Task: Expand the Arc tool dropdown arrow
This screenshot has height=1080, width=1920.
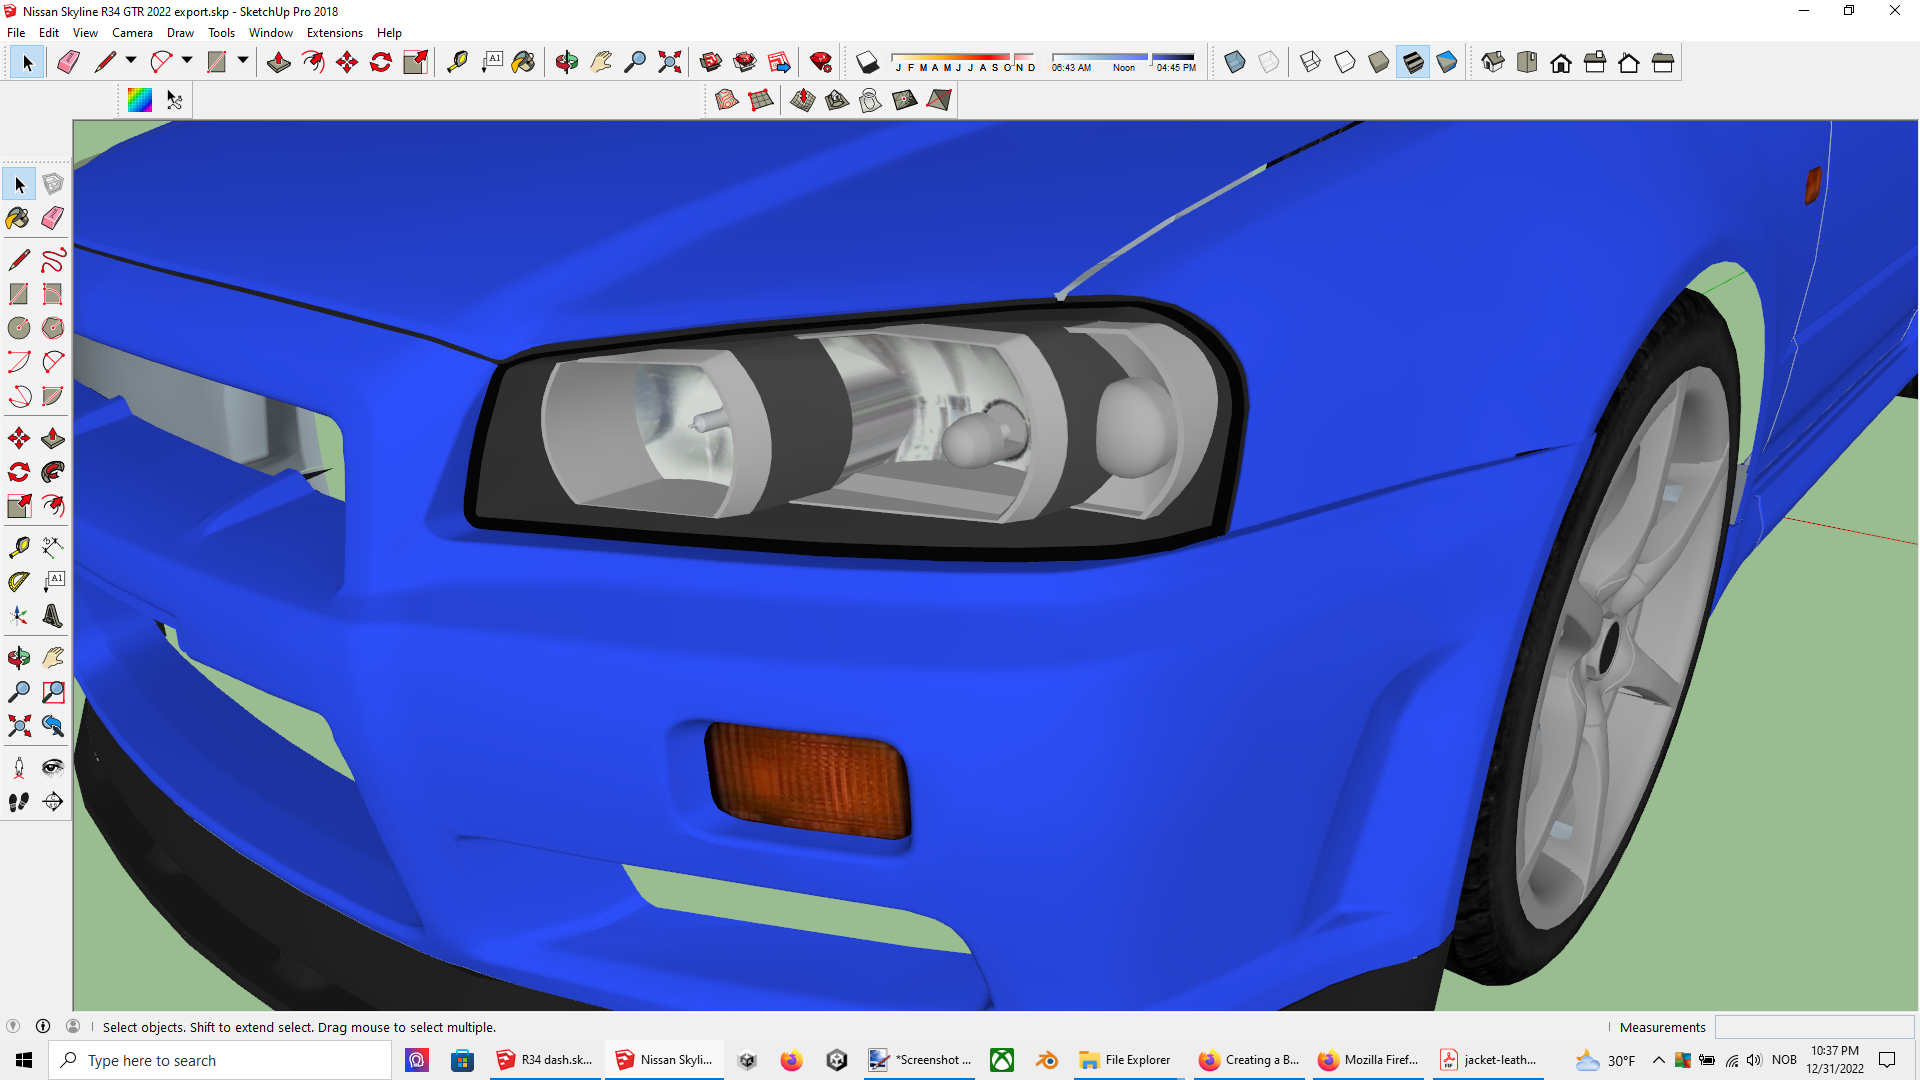Action: 187,61
